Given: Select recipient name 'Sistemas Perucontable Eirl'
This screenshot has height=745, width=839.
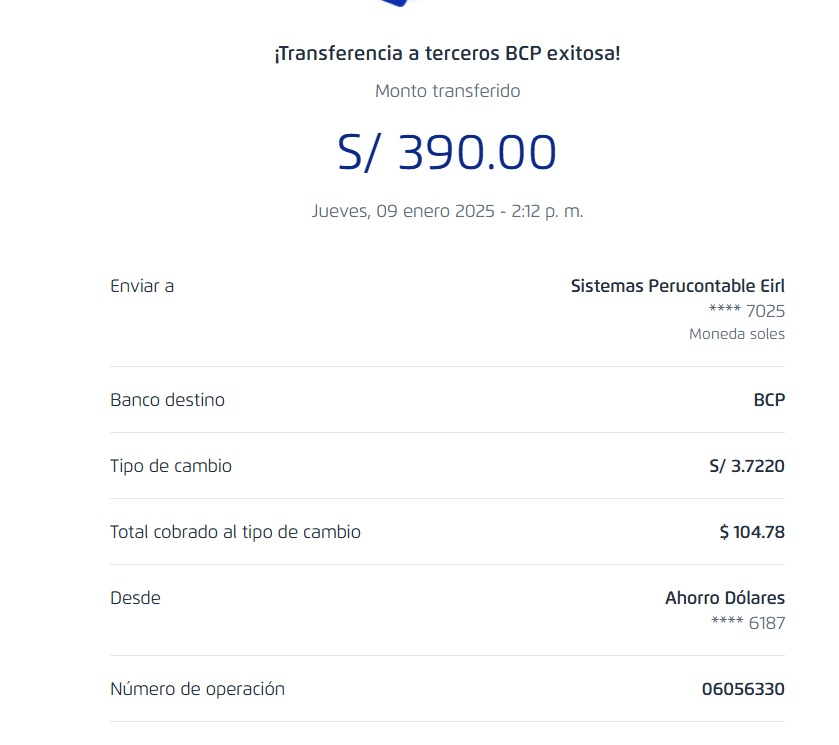Looking at the screenshot, I should tap(677, 286).
